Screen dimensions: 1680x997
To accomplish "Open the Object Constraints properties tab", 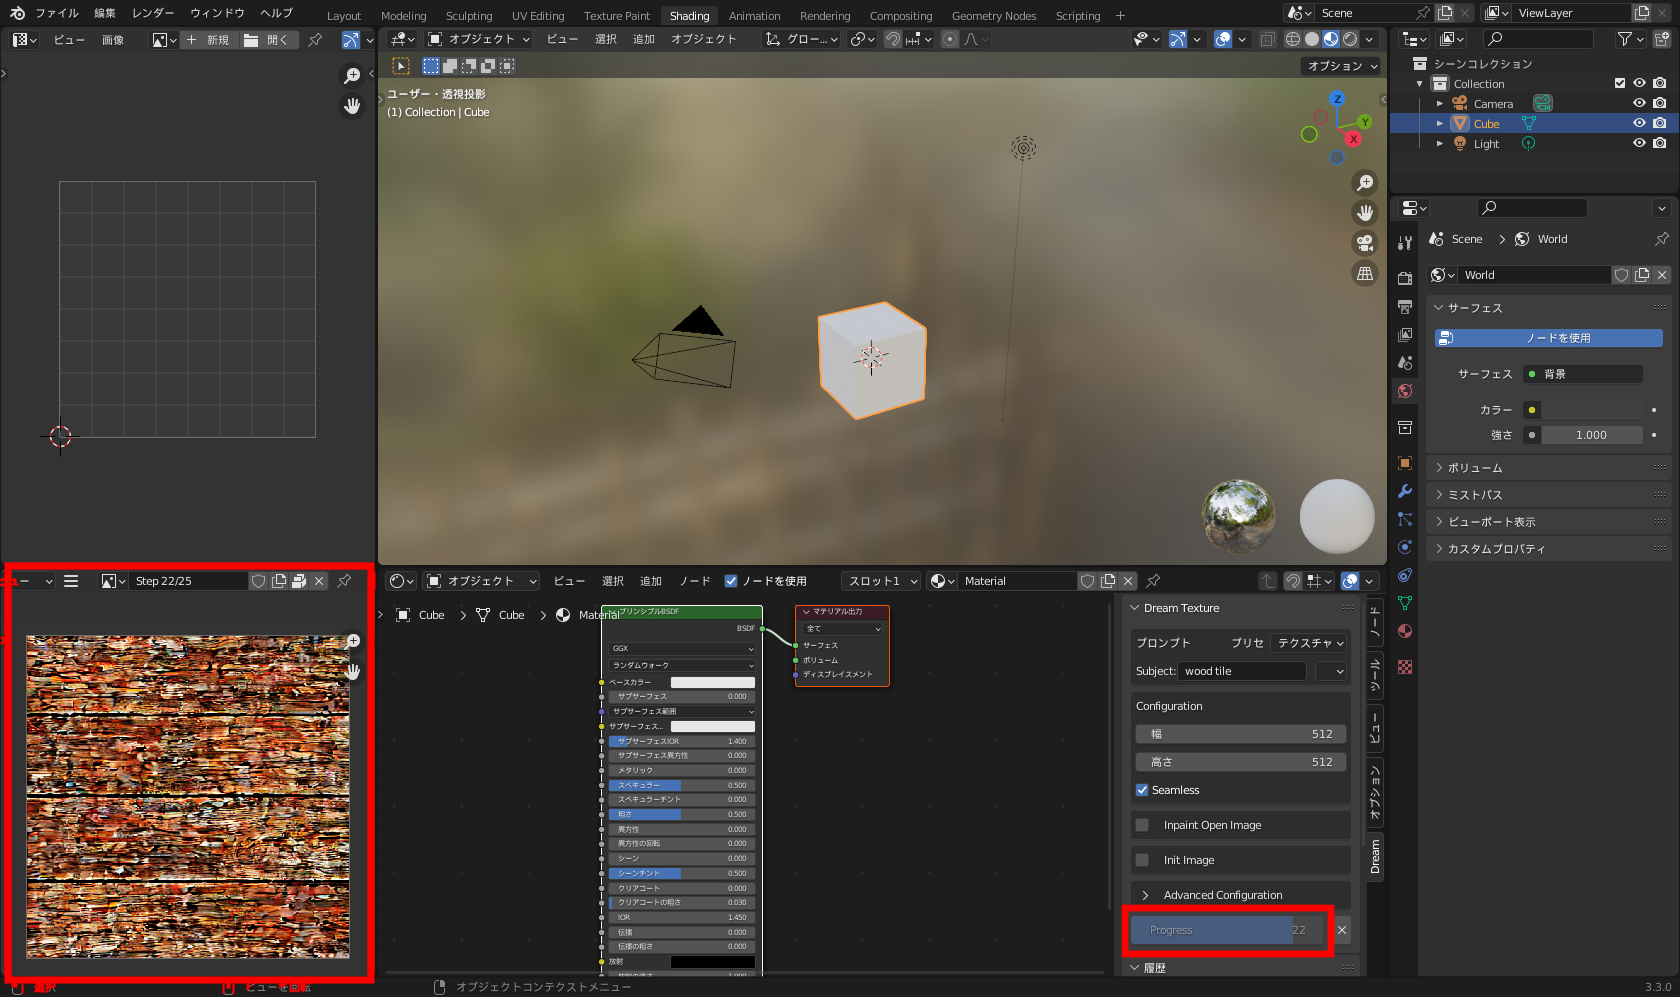I will (1405, 575).
